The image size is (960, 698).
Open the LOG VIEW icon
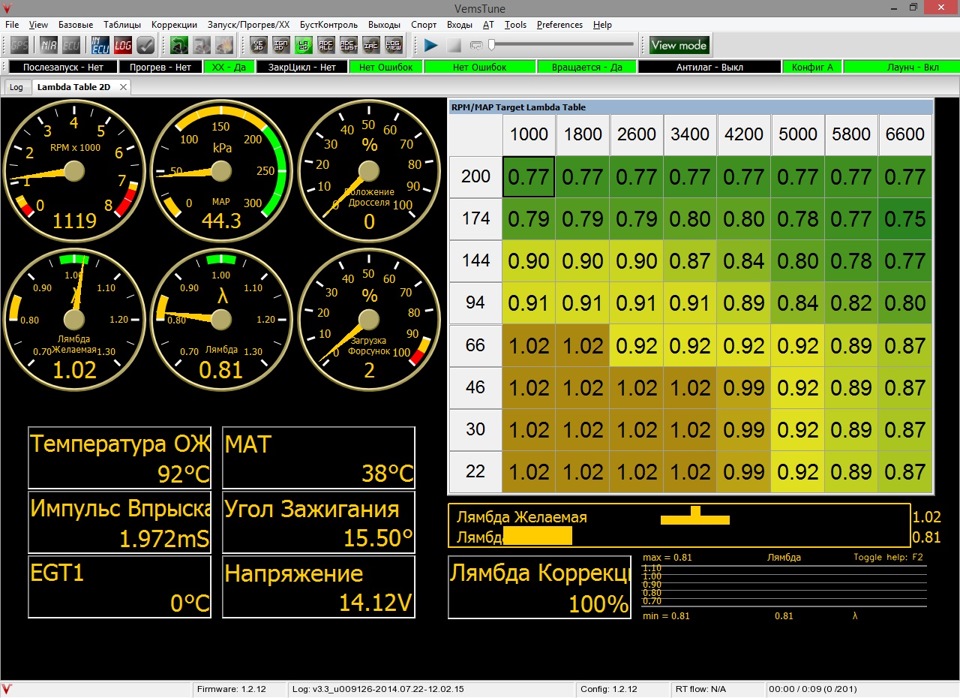pyautogui.click(x=394, y=45)
